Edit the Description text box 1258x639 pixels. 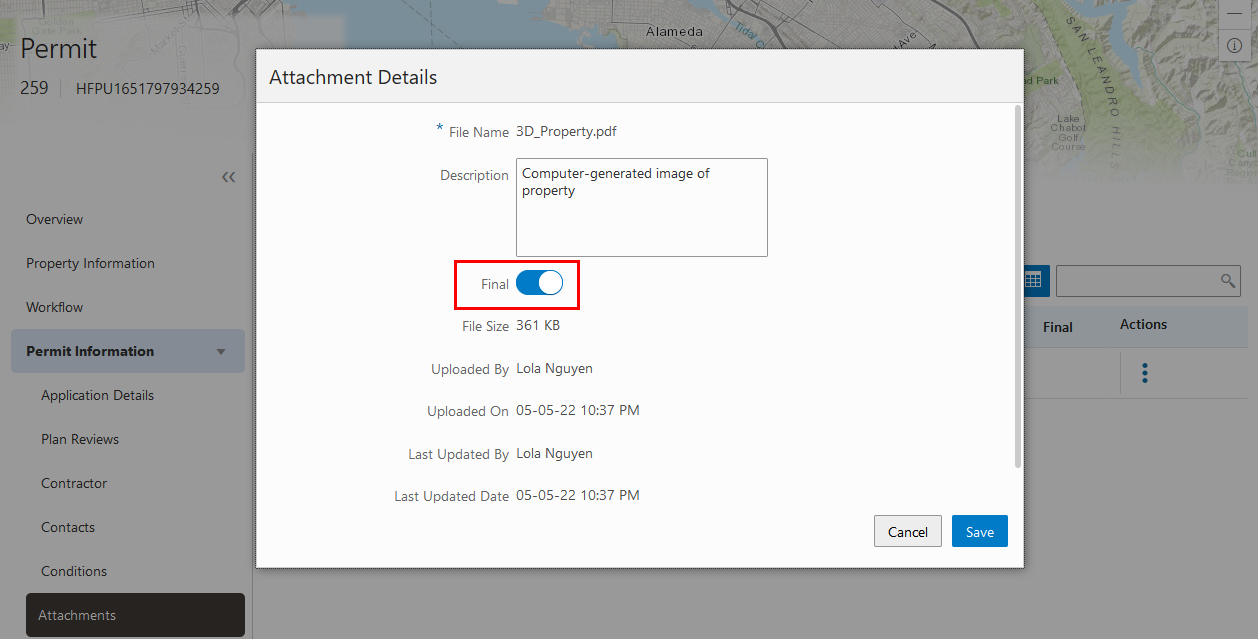pyautogui.click(x=641, y=207)
